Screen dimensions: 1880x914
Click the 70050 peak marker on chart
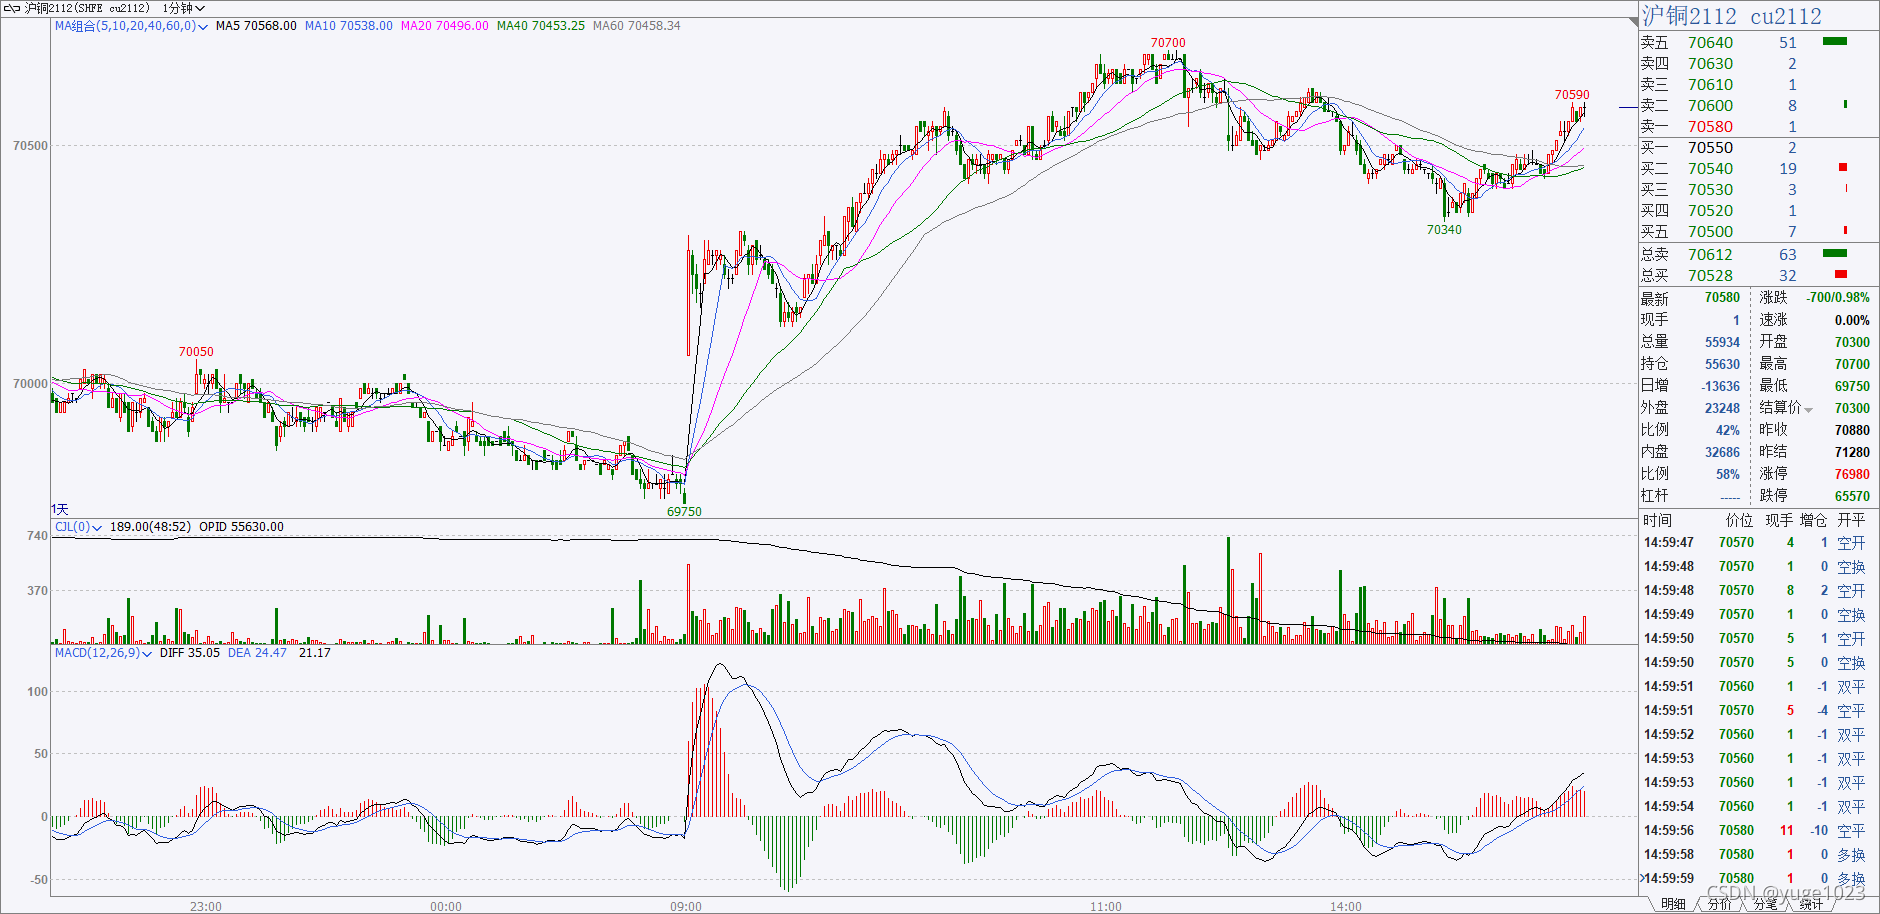coord(196,352)
